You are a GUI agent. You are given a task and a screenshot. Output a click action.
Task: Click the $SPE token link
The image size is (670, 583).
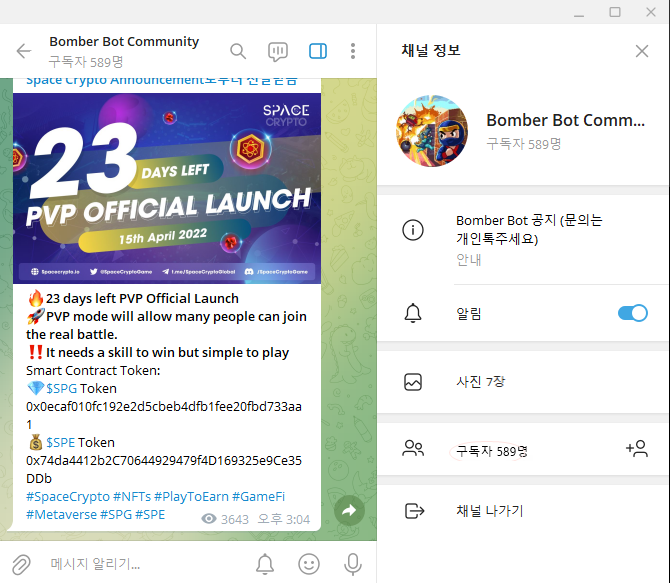point(61,442)
